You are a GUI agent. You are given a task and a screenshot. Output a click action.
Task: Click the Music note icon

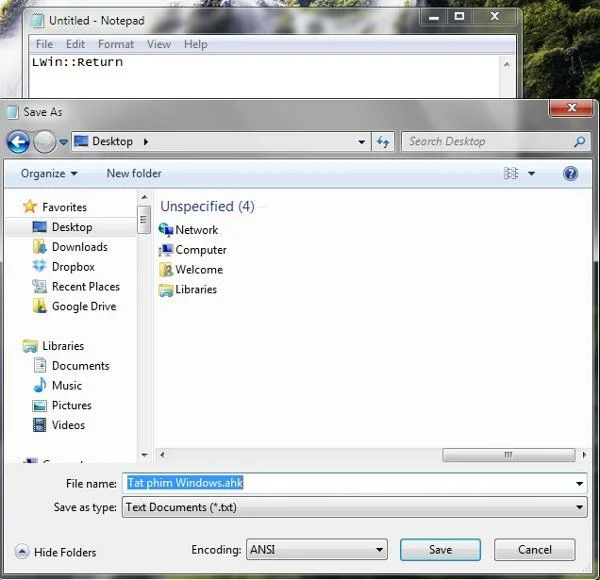click(40, 385)
